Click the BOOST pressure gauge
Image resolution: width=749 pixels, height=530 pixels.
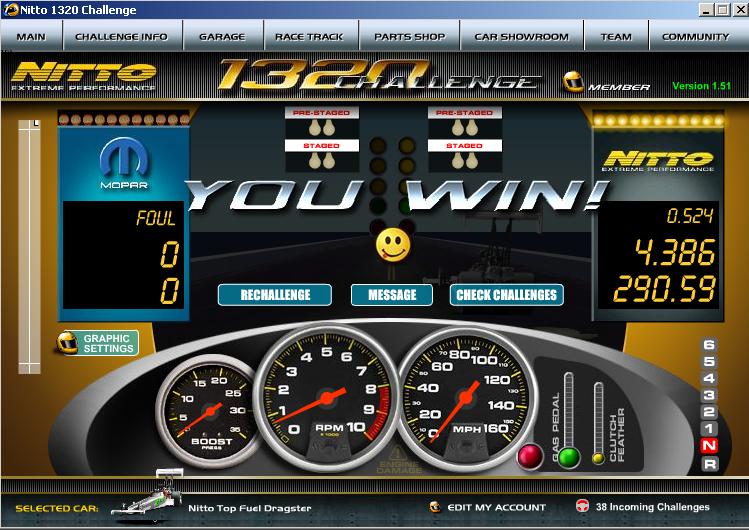point(208,411)
